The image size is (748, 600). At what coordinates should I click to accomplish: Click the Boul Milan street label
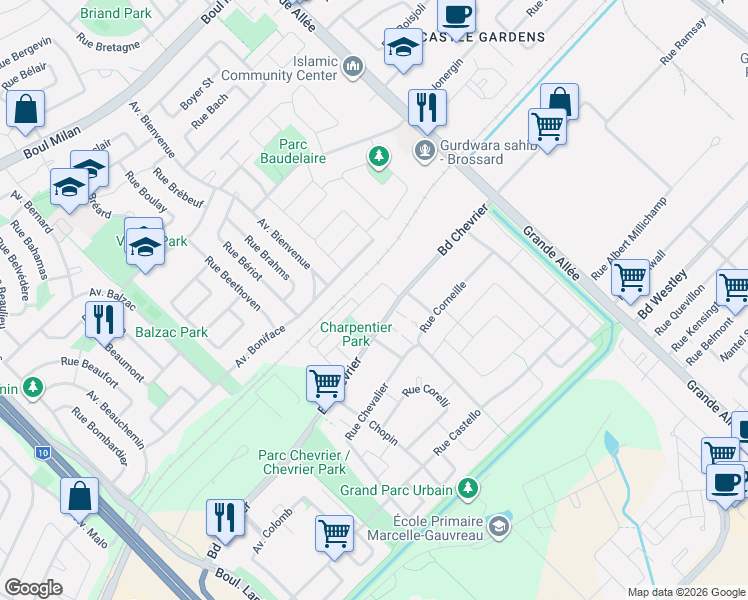coord(52,143)
